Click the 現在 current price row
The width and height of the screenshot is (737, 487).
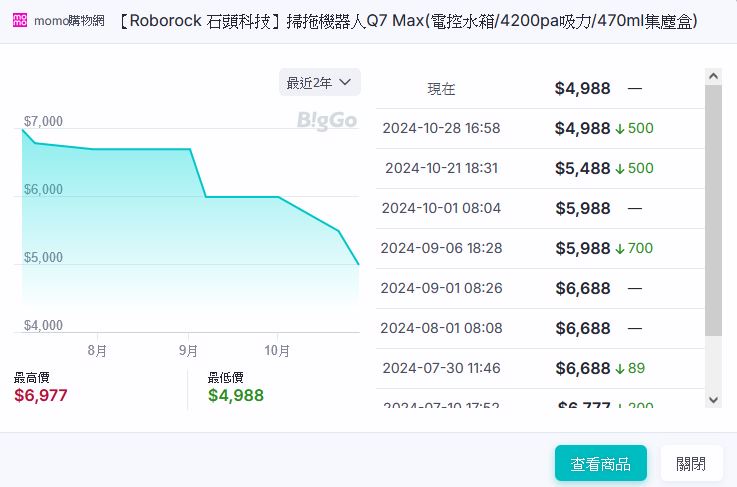[x=540, y=88]
